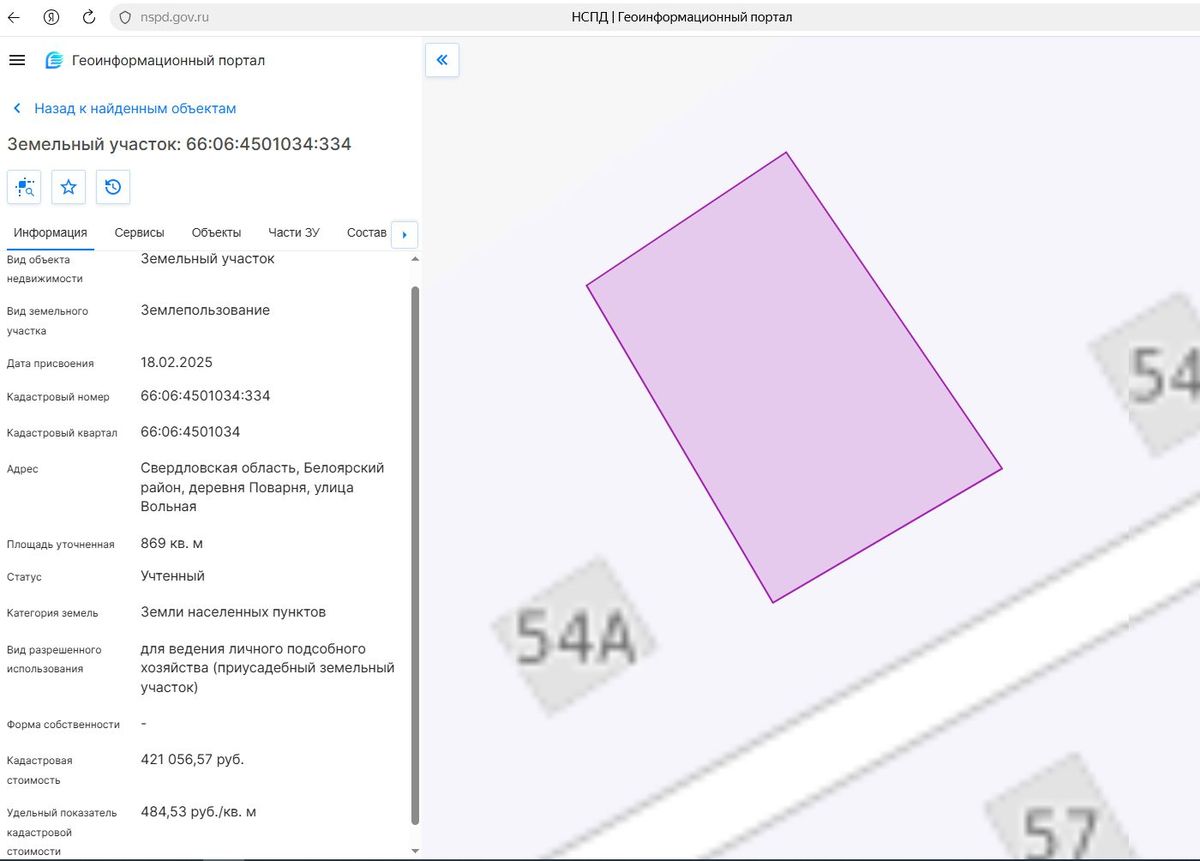Click the Назад к найденным объектам link

pos(135,108)
